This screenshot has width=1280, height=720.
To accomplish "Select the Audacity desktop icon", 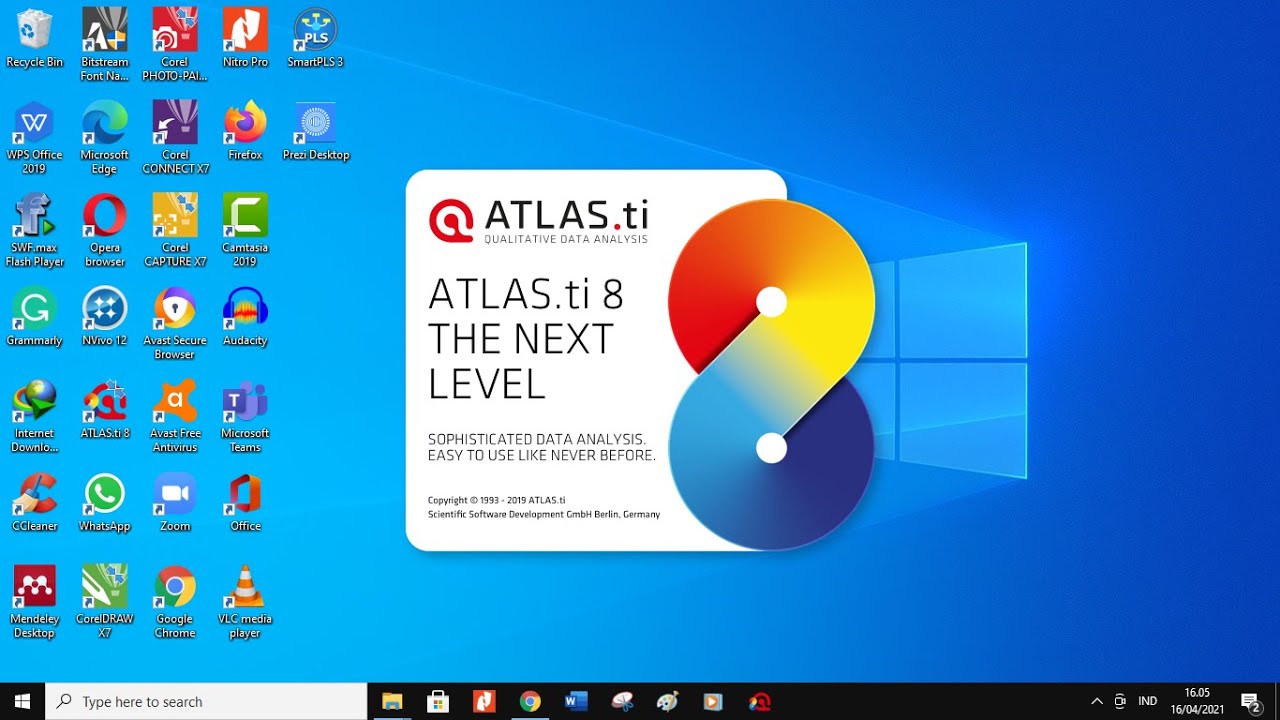I will pyautogui.click(x=245, y=317).
